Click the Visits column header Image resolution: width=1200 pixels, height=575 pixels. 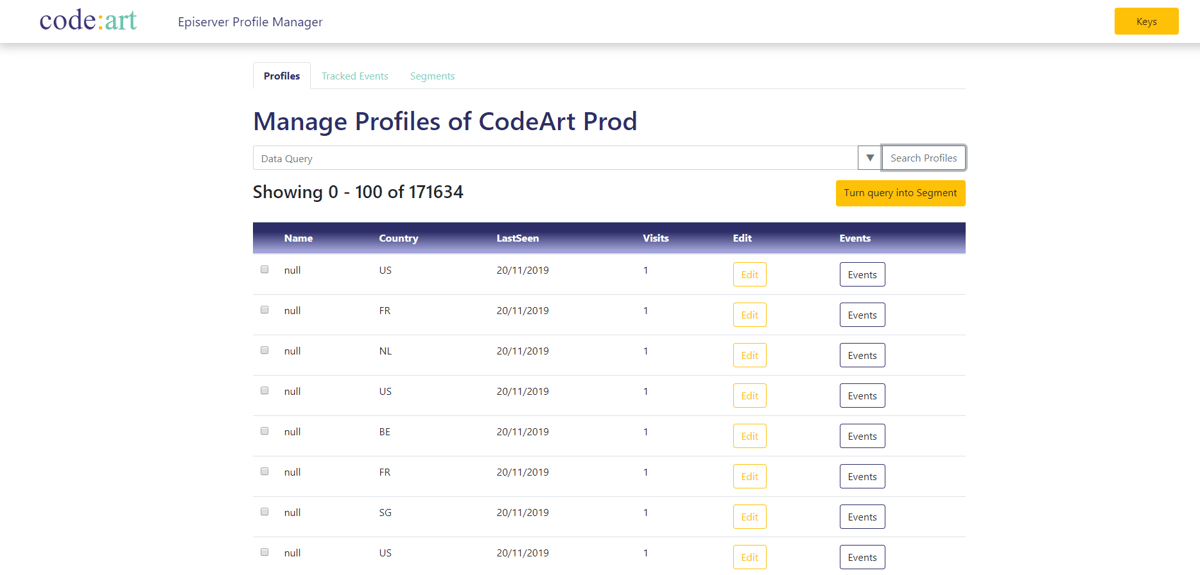pyautogui.click(x=656, y=238)
